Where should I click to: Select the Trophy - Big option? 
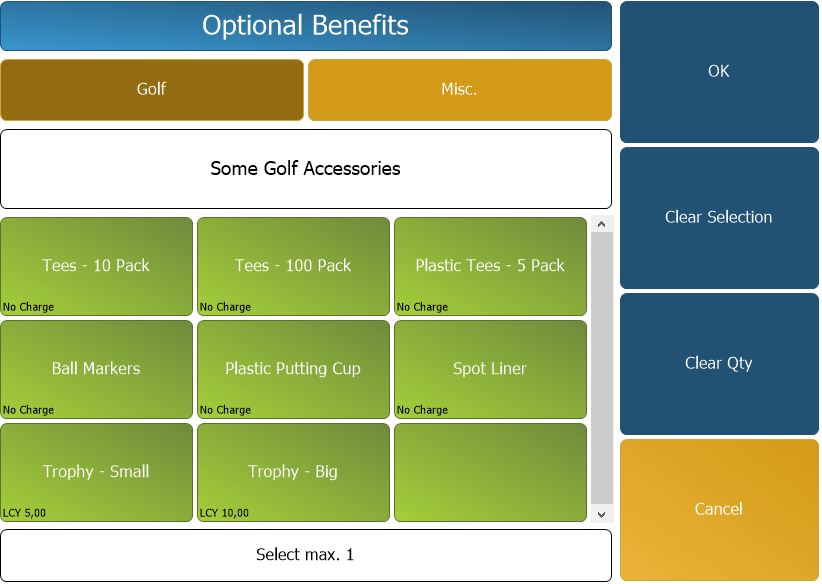coord(293,472)
